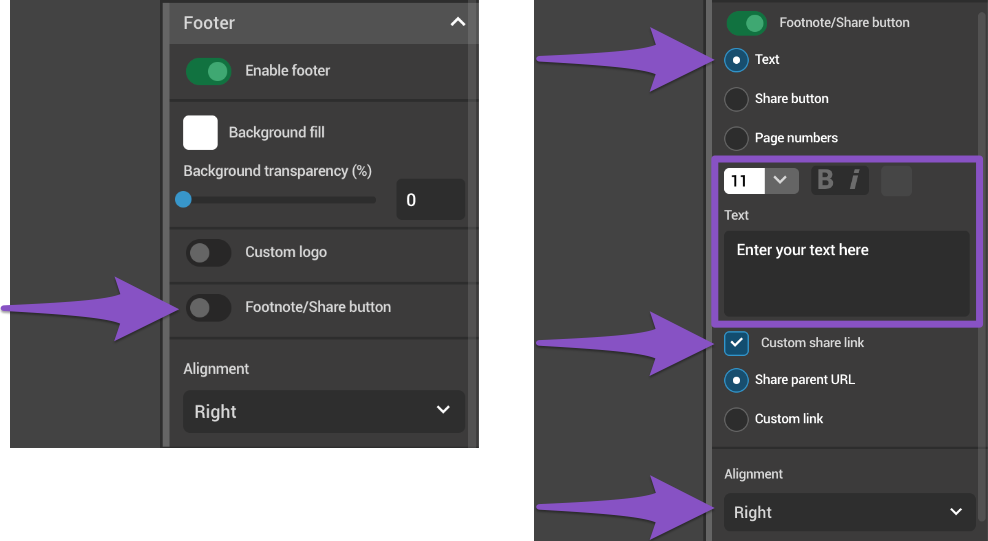Image resolution: width=988 pixels, height=541 pixels.
Task: Disable the Enable footer switch
Action: pyautogui.click(x=208, y=71)
